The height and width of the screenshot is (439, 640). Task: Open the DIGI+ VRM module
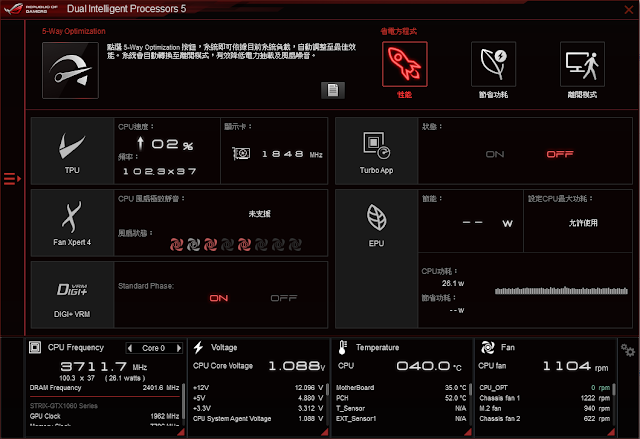[x=72, y=295]
